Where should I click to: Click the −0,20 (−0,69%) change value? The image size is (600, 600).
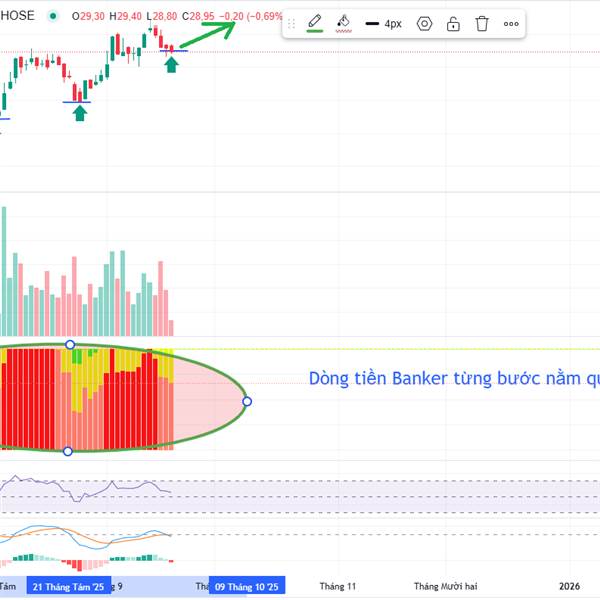(251, 16)
